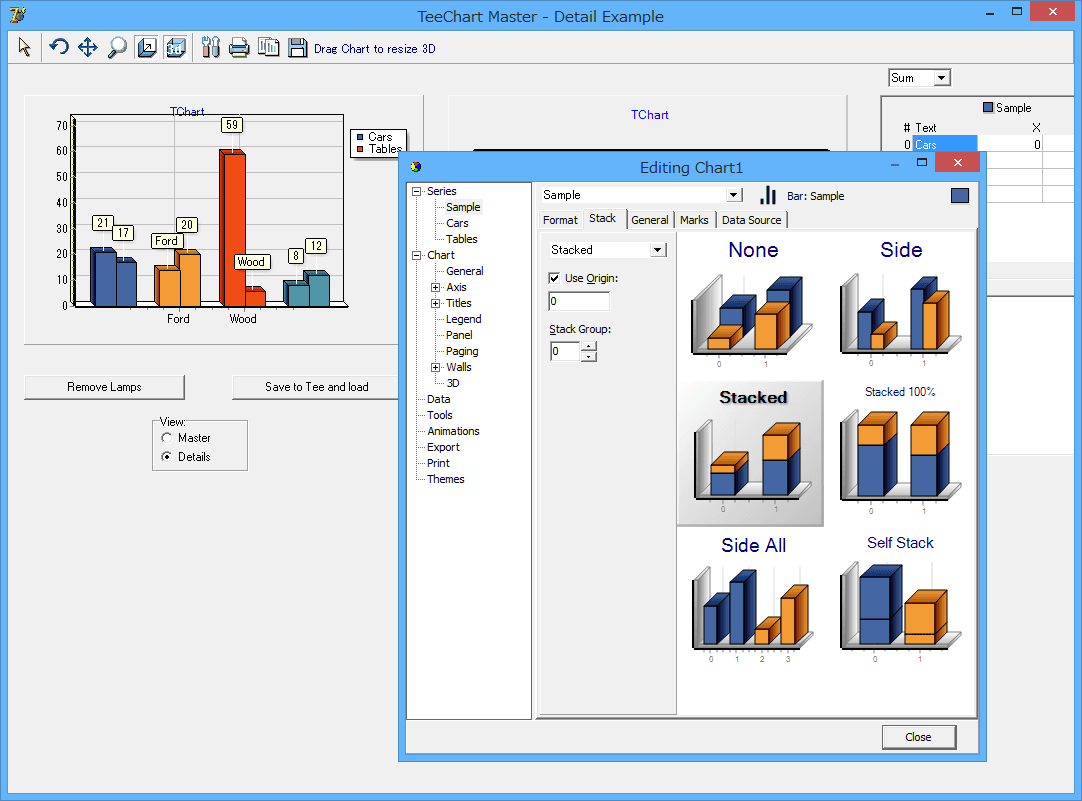Click the copy chart icon
This screenshot has height=801, width=1082.
click(268, 48)
